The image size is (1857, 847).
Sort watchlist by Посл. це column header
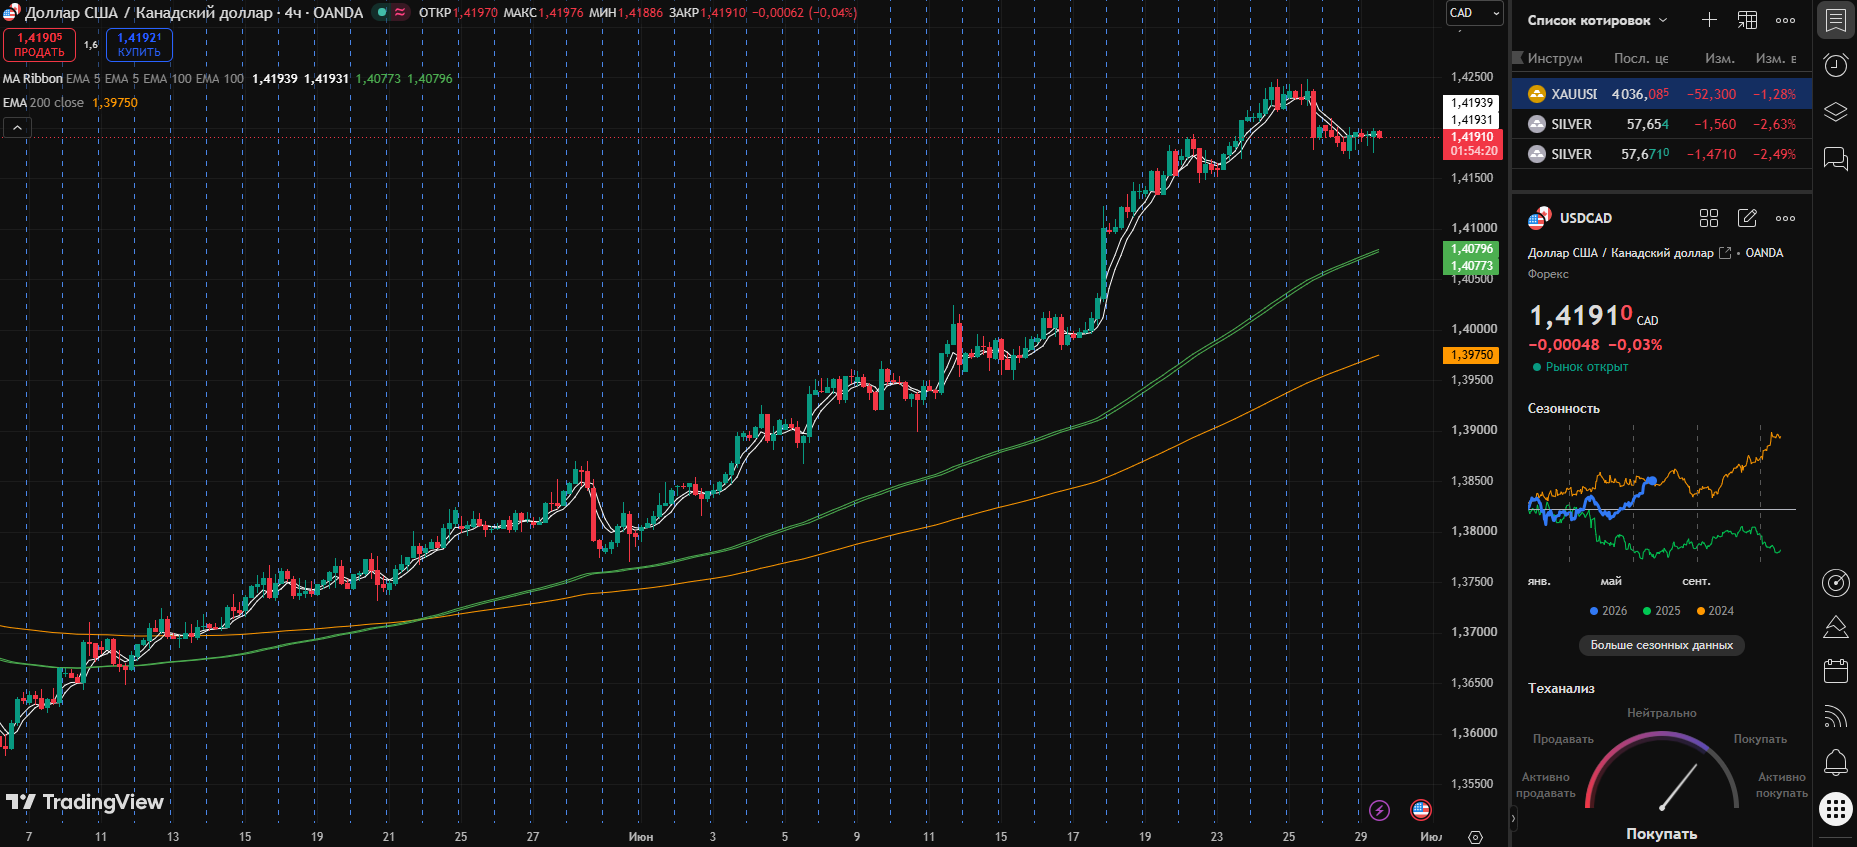click(x=1641, y=58)
